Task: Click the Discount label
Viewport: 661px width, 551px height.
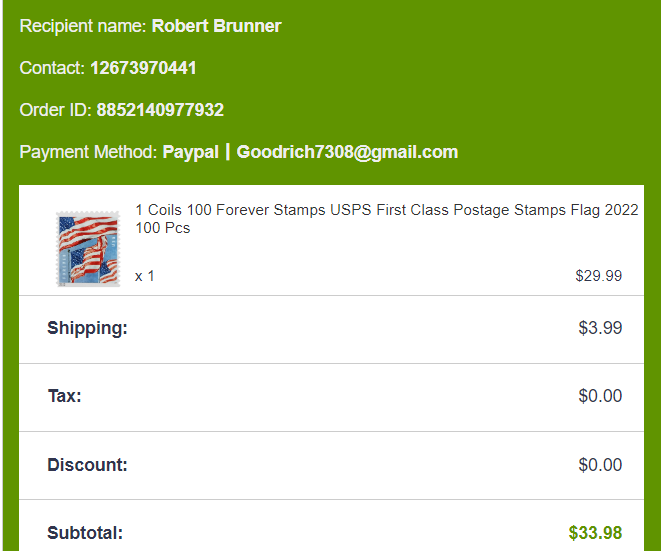Action: click(87, 465)
